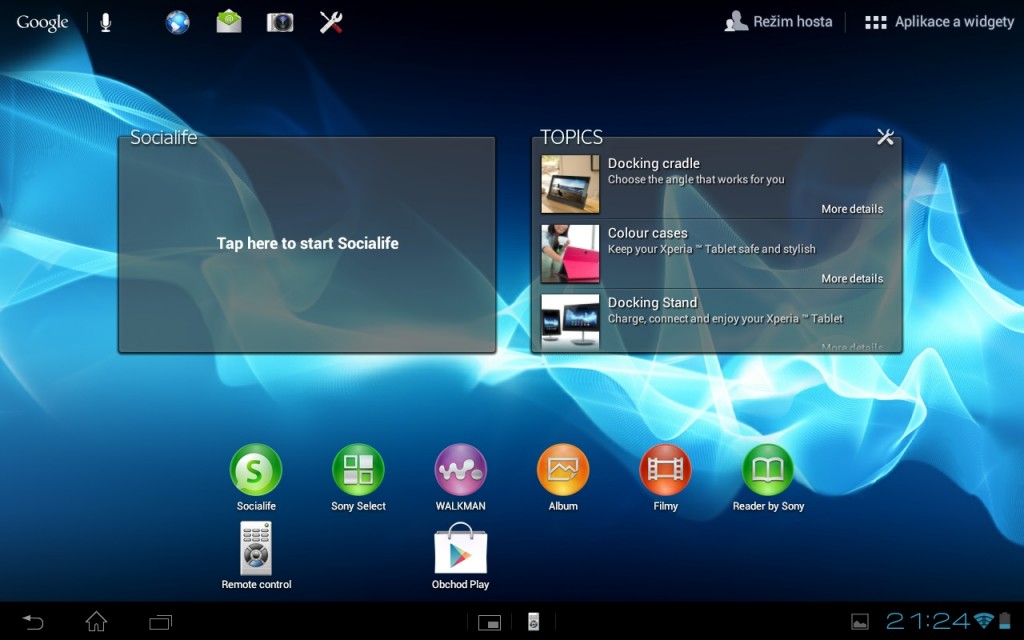Click More details for Colour cases
1024x640 pixels.
852,278
